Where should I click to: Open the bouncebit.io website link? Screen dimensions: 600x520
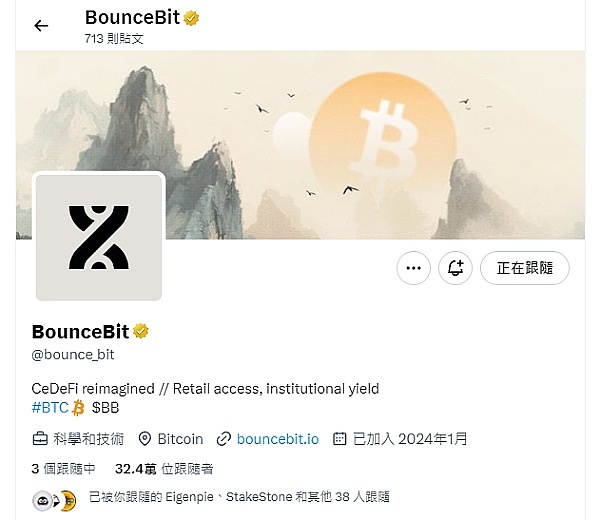click(278, 439)
